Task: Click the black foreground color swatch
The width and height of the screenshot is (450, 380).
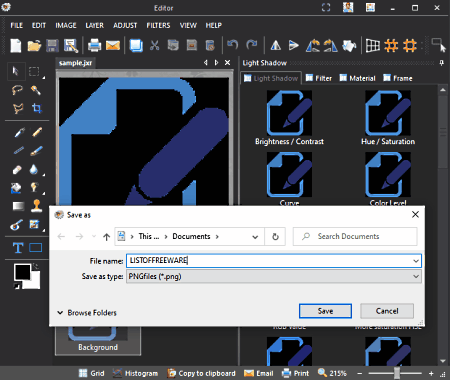Action: [22, 272]
